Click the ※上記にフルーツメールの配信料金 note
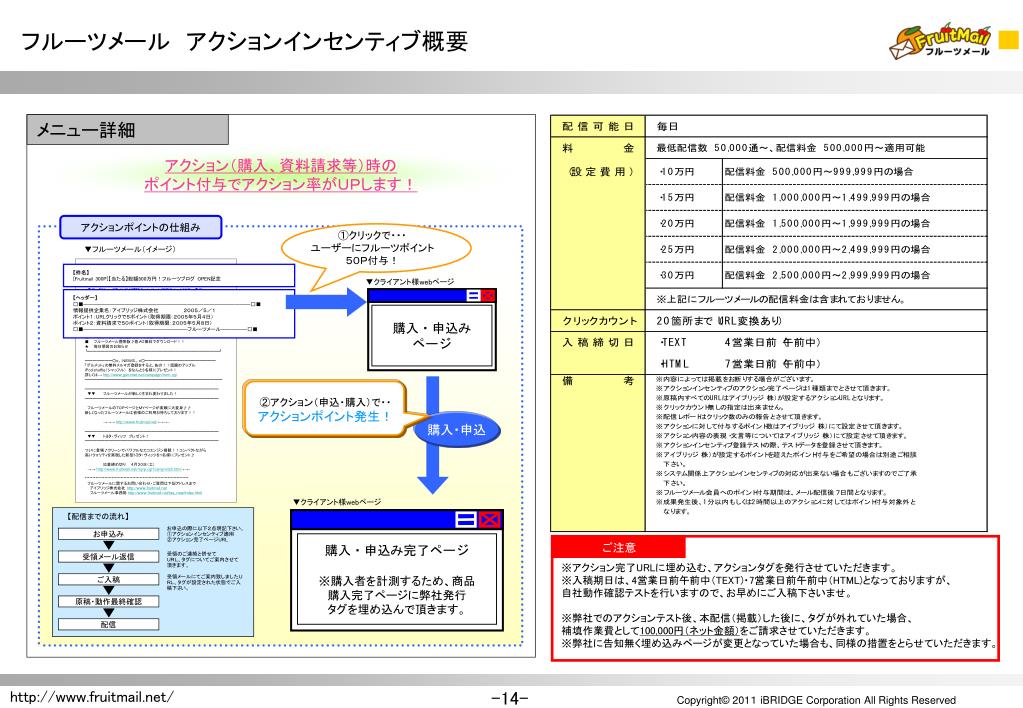The height and width of the screenshot is (708, 1023). (x=782, y=299)
